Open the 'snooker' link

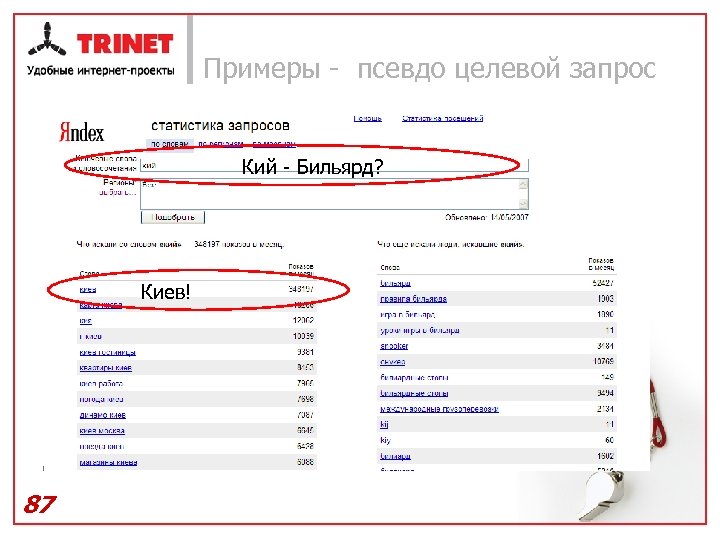click(x=394, y=346)
